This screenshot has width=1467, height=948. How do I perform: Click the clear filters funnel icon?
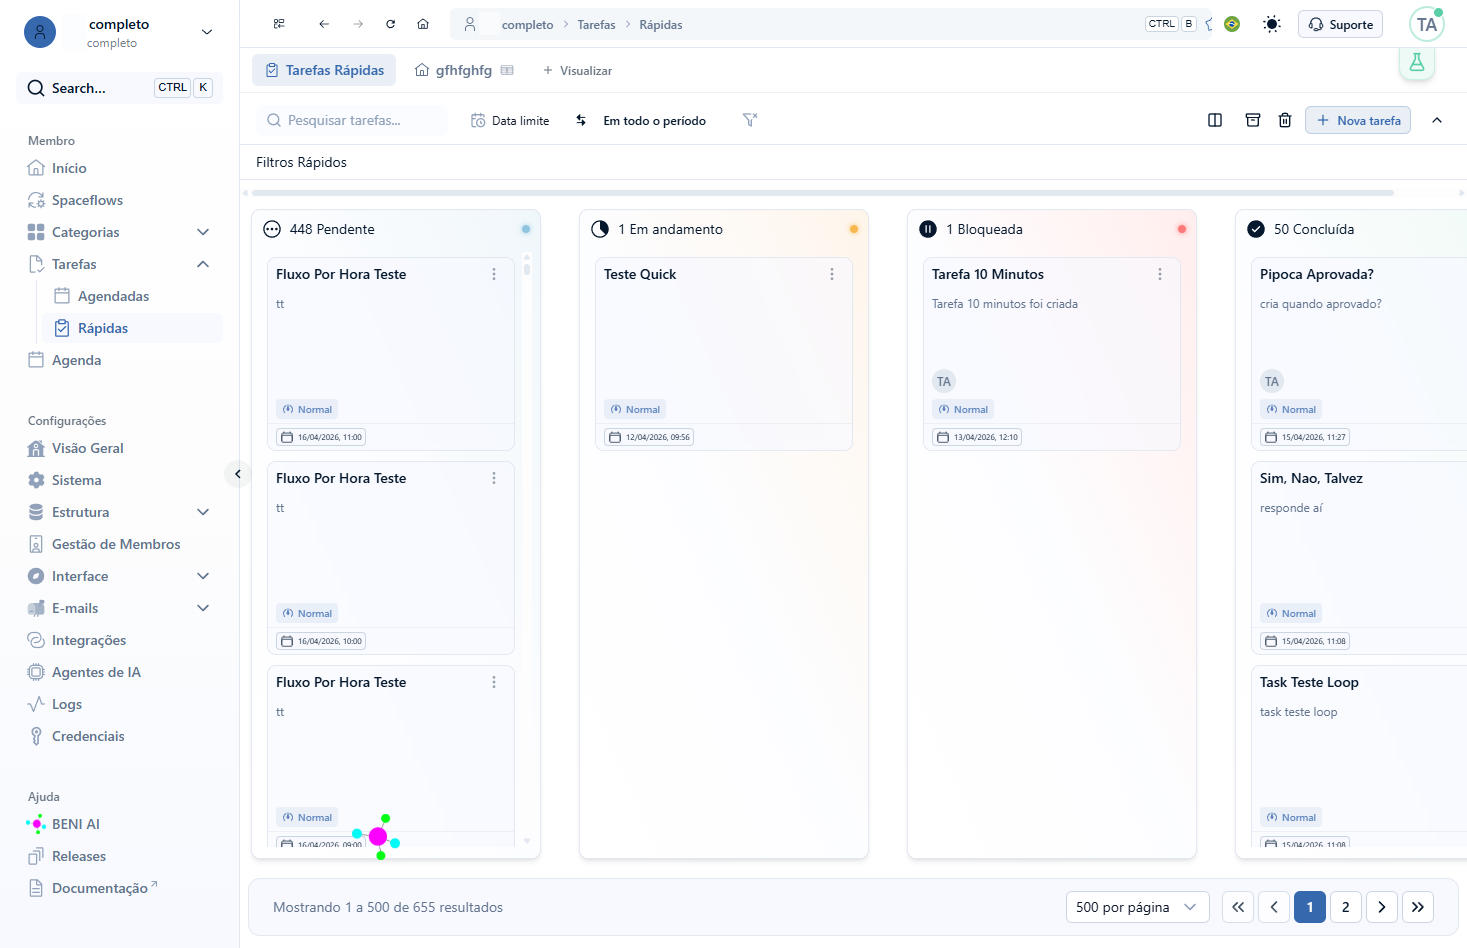pyautogui.click(x=750, y=120)
